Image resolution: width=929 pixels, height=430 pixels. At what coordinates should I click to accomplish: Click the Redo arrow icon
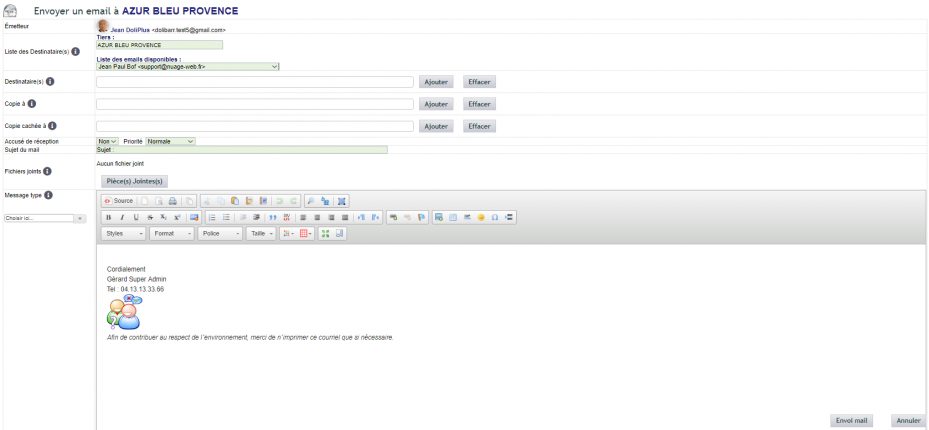click(x=293, y=201)
